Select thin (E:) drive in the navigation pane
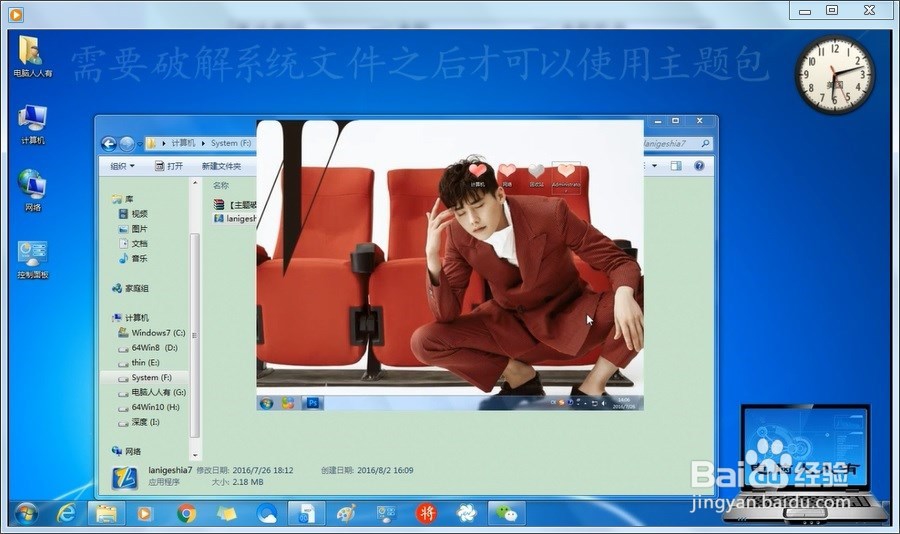 pos(139,362)
